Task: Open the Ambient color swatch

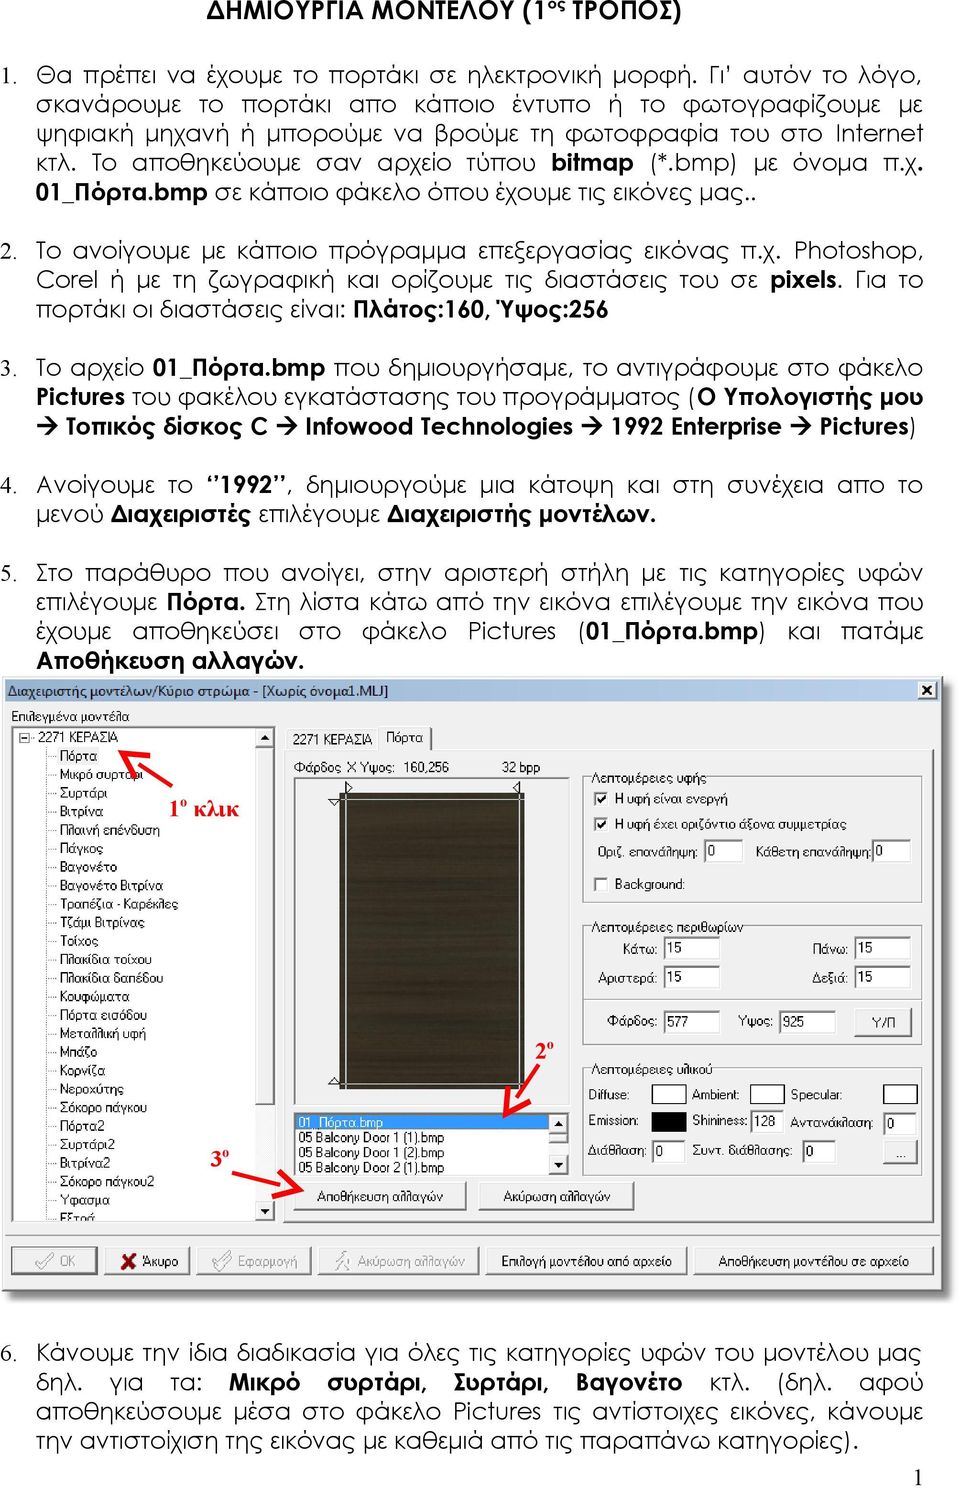Action: click(x=767, y=1095)
